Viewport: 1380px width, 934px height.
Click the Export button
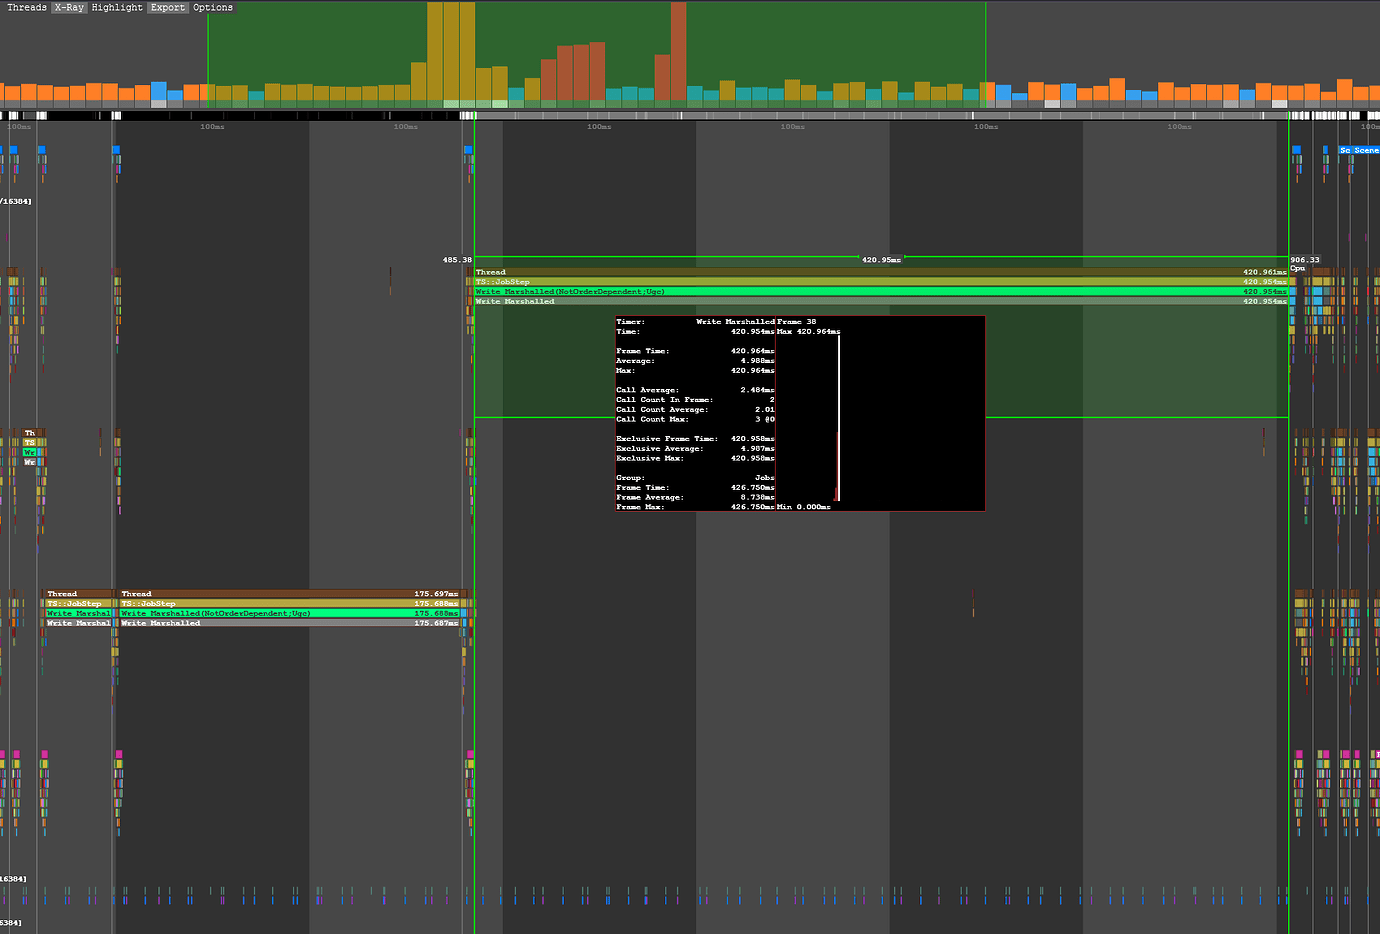(x=166, y=6)
